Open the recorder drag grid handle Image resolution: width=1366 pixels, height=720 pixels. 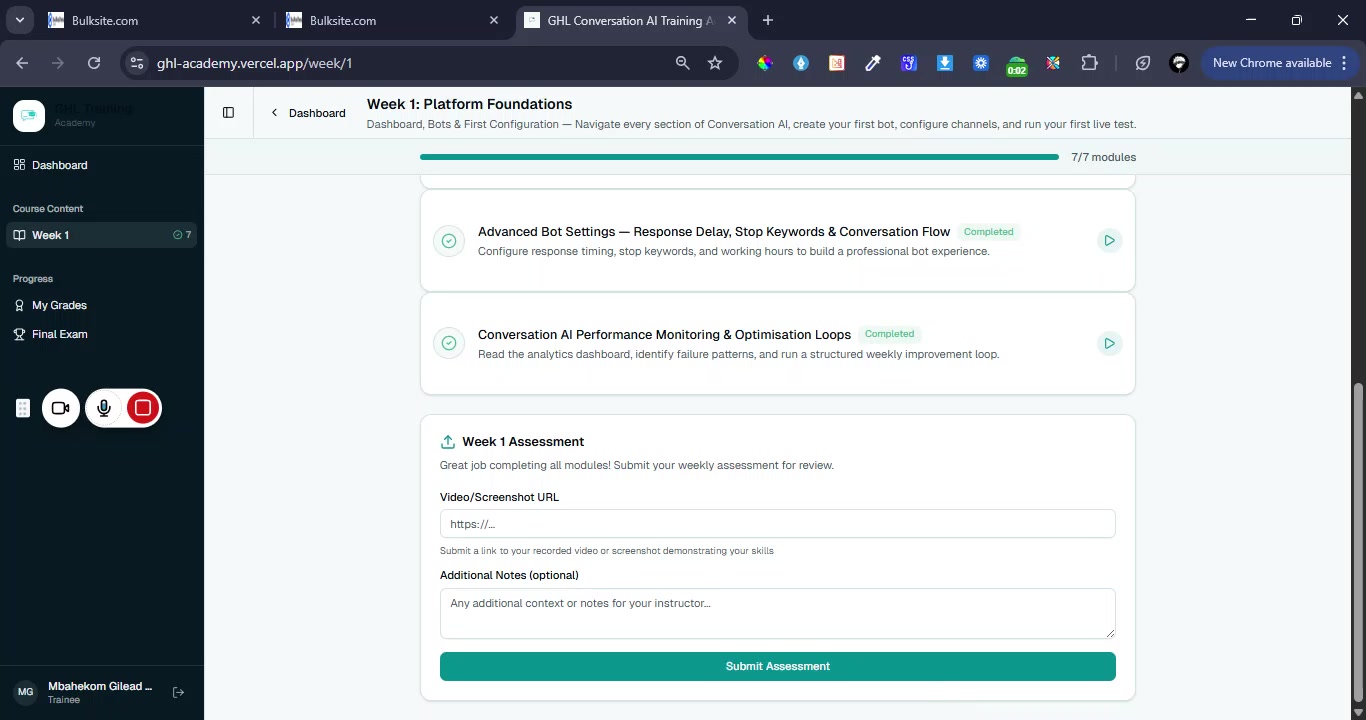pos(23,408)
